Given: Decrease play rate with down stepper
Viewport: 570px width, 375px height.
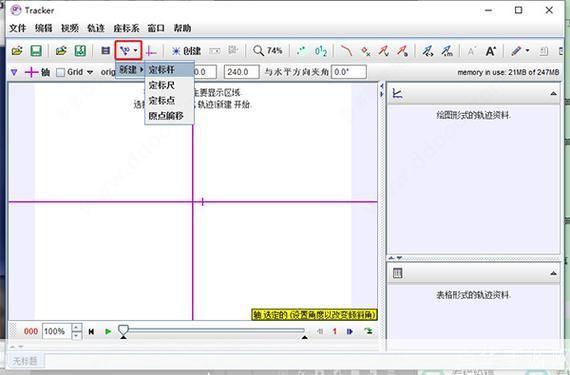Looking at the screenshot, I should 77,335.
